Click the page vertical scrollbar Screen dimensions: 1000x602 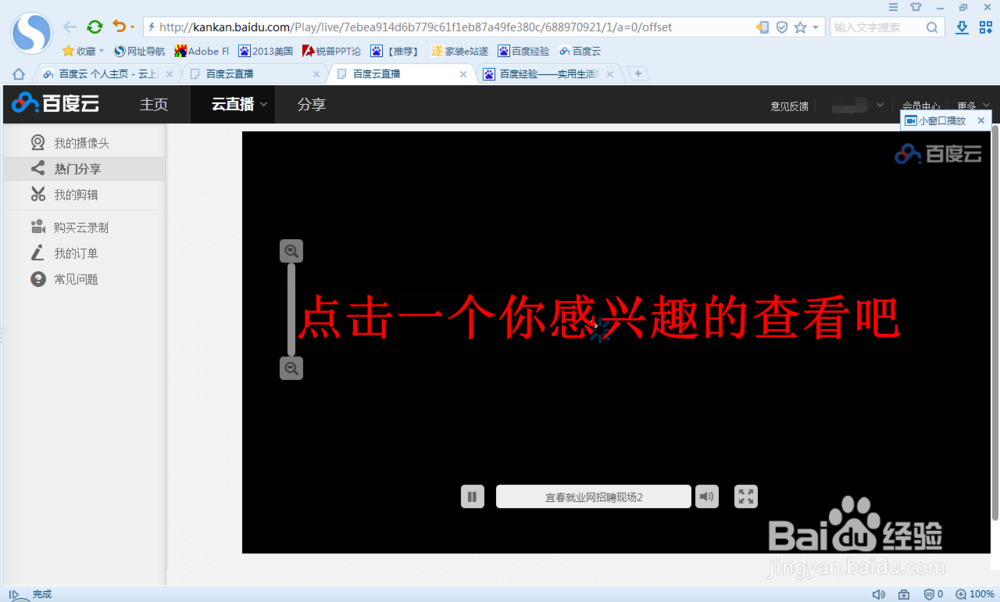click(x=995, y=322)
